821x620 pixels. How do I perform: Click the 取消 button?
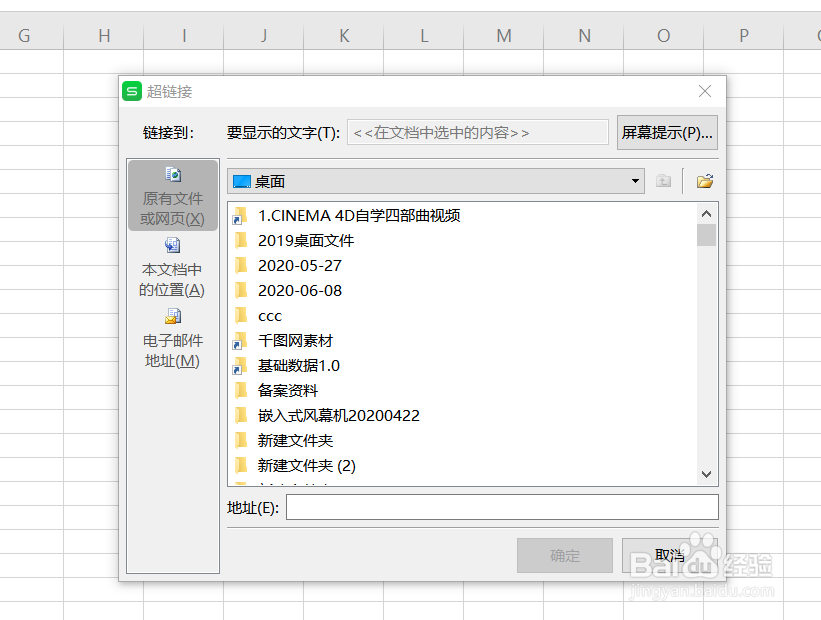click(x=671, y=555)
